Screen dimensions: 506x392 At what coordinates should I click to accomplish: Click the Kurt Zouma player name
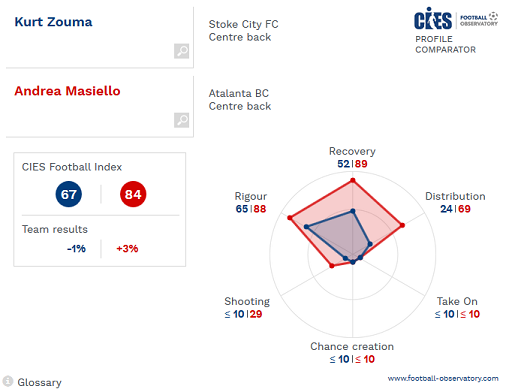pos(53,22)
